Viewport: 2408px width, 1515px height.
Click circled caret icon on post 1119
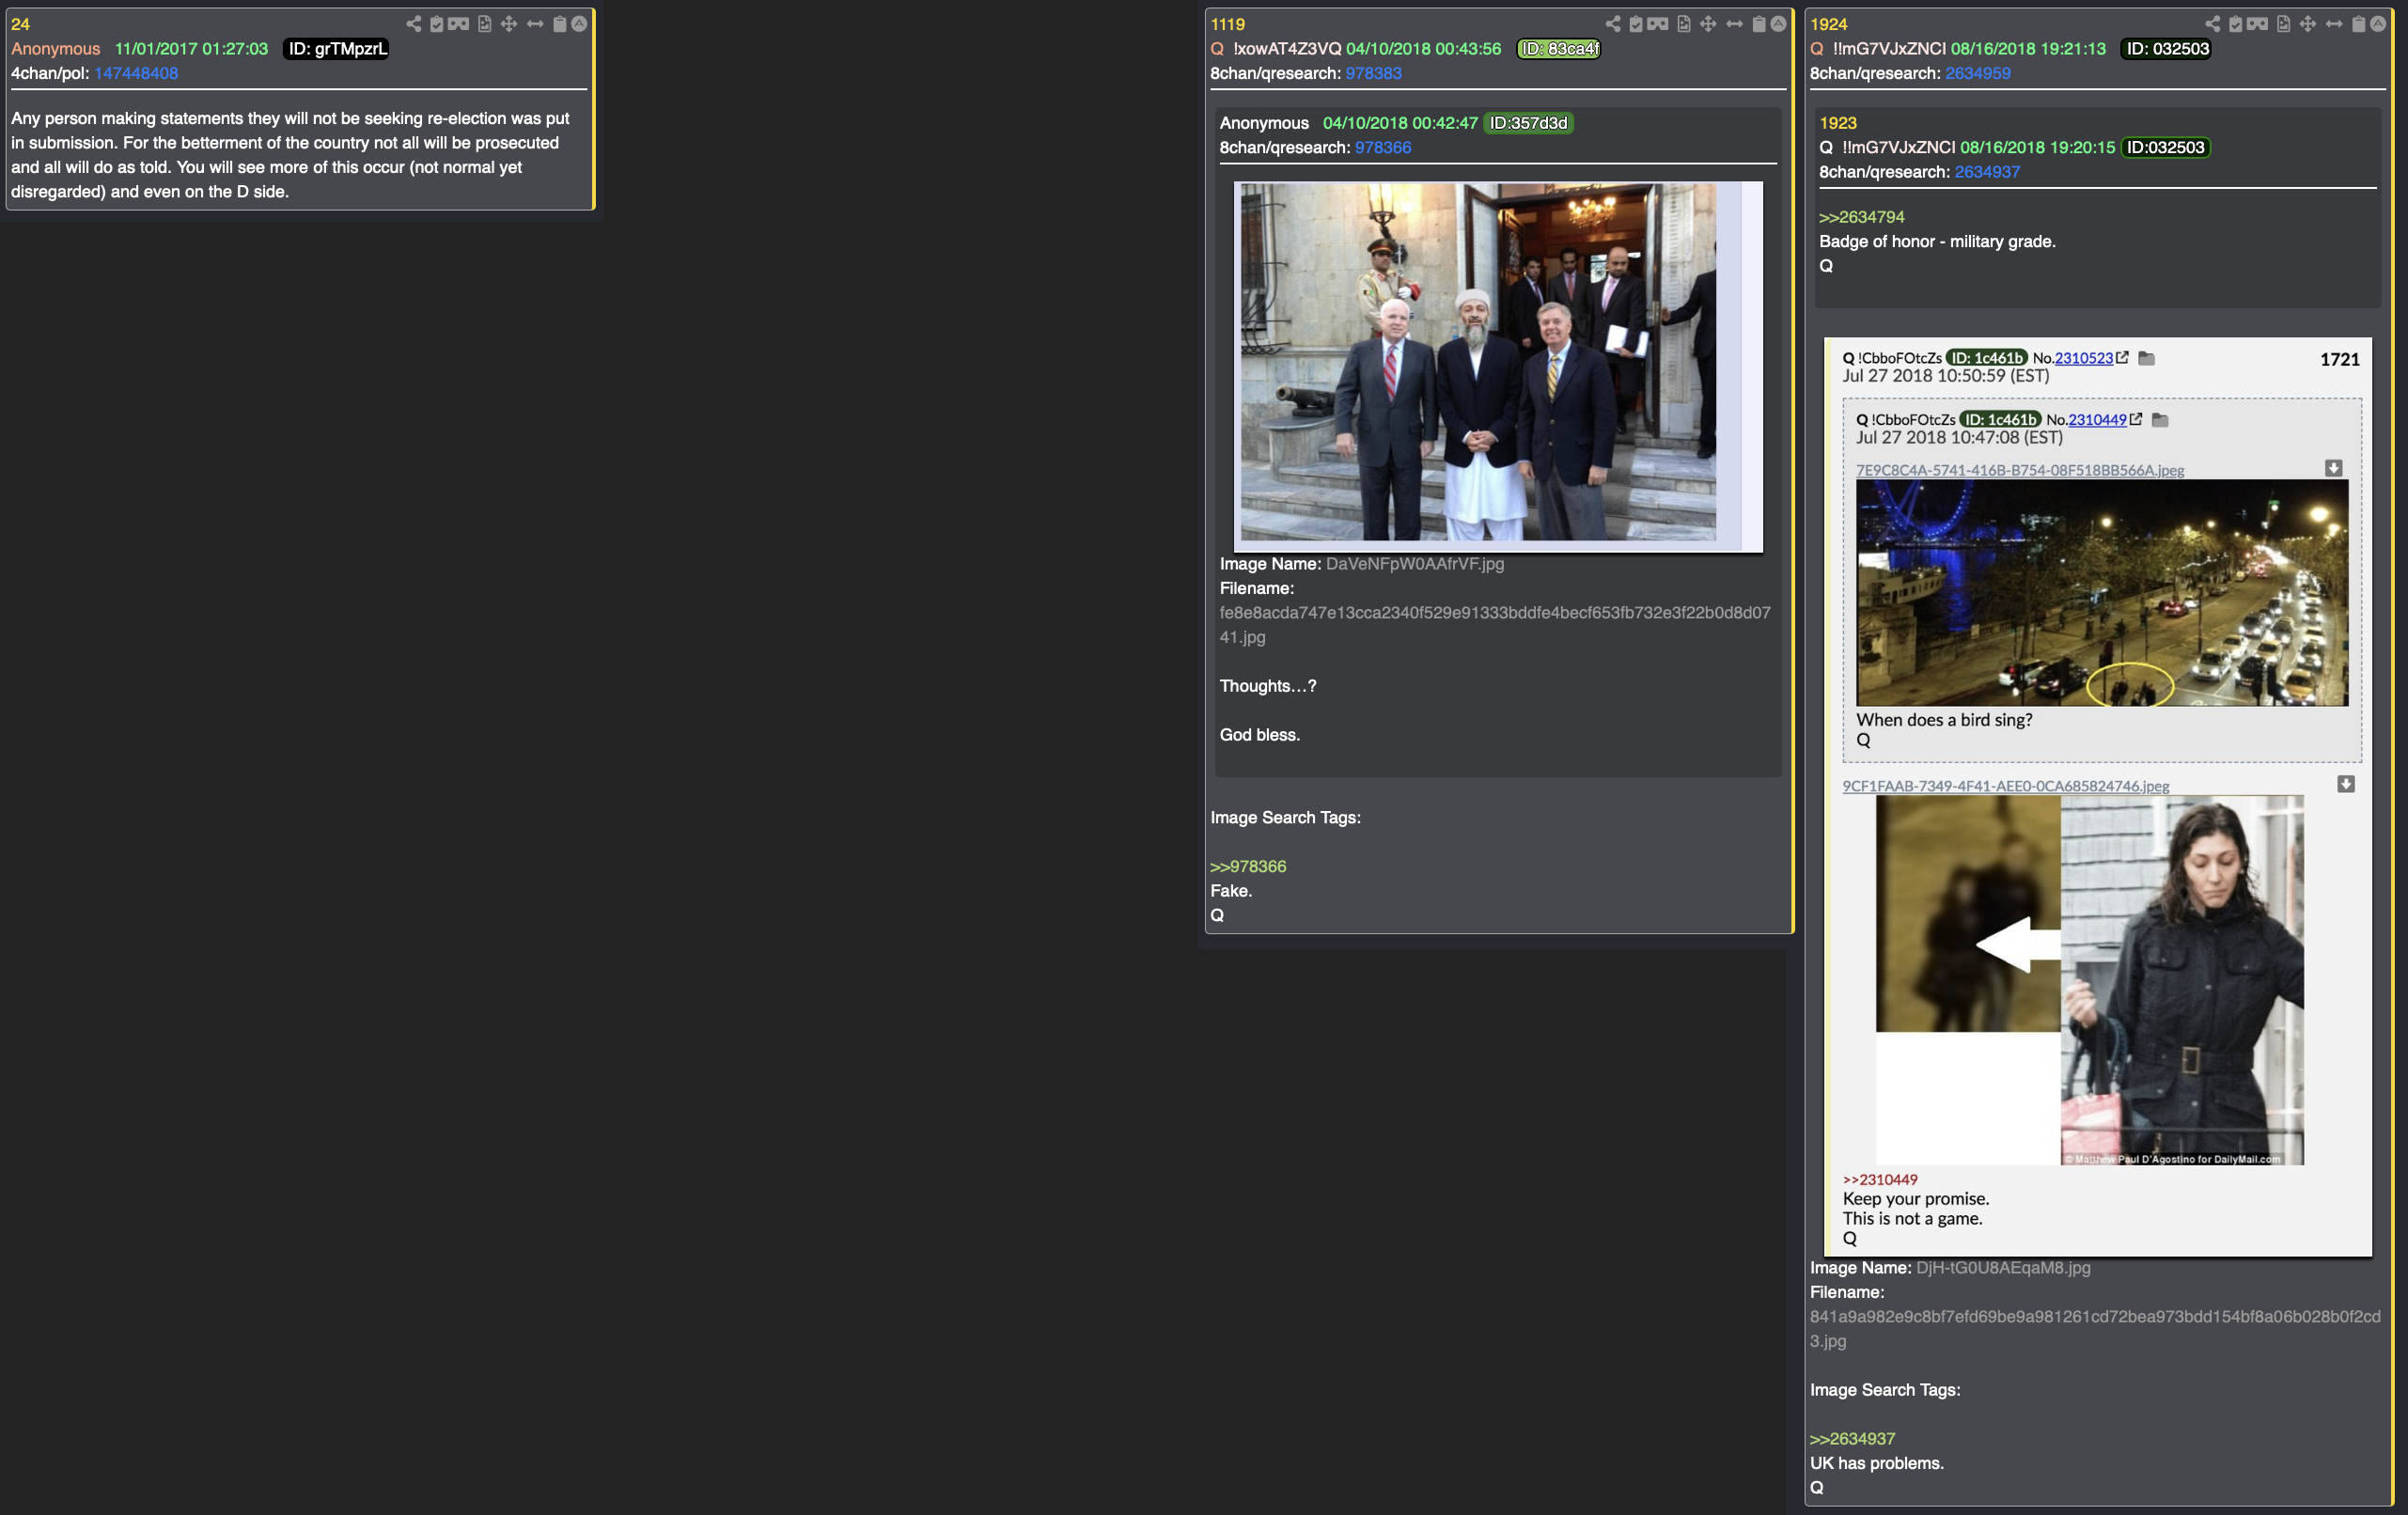(x=1778, y=24)
